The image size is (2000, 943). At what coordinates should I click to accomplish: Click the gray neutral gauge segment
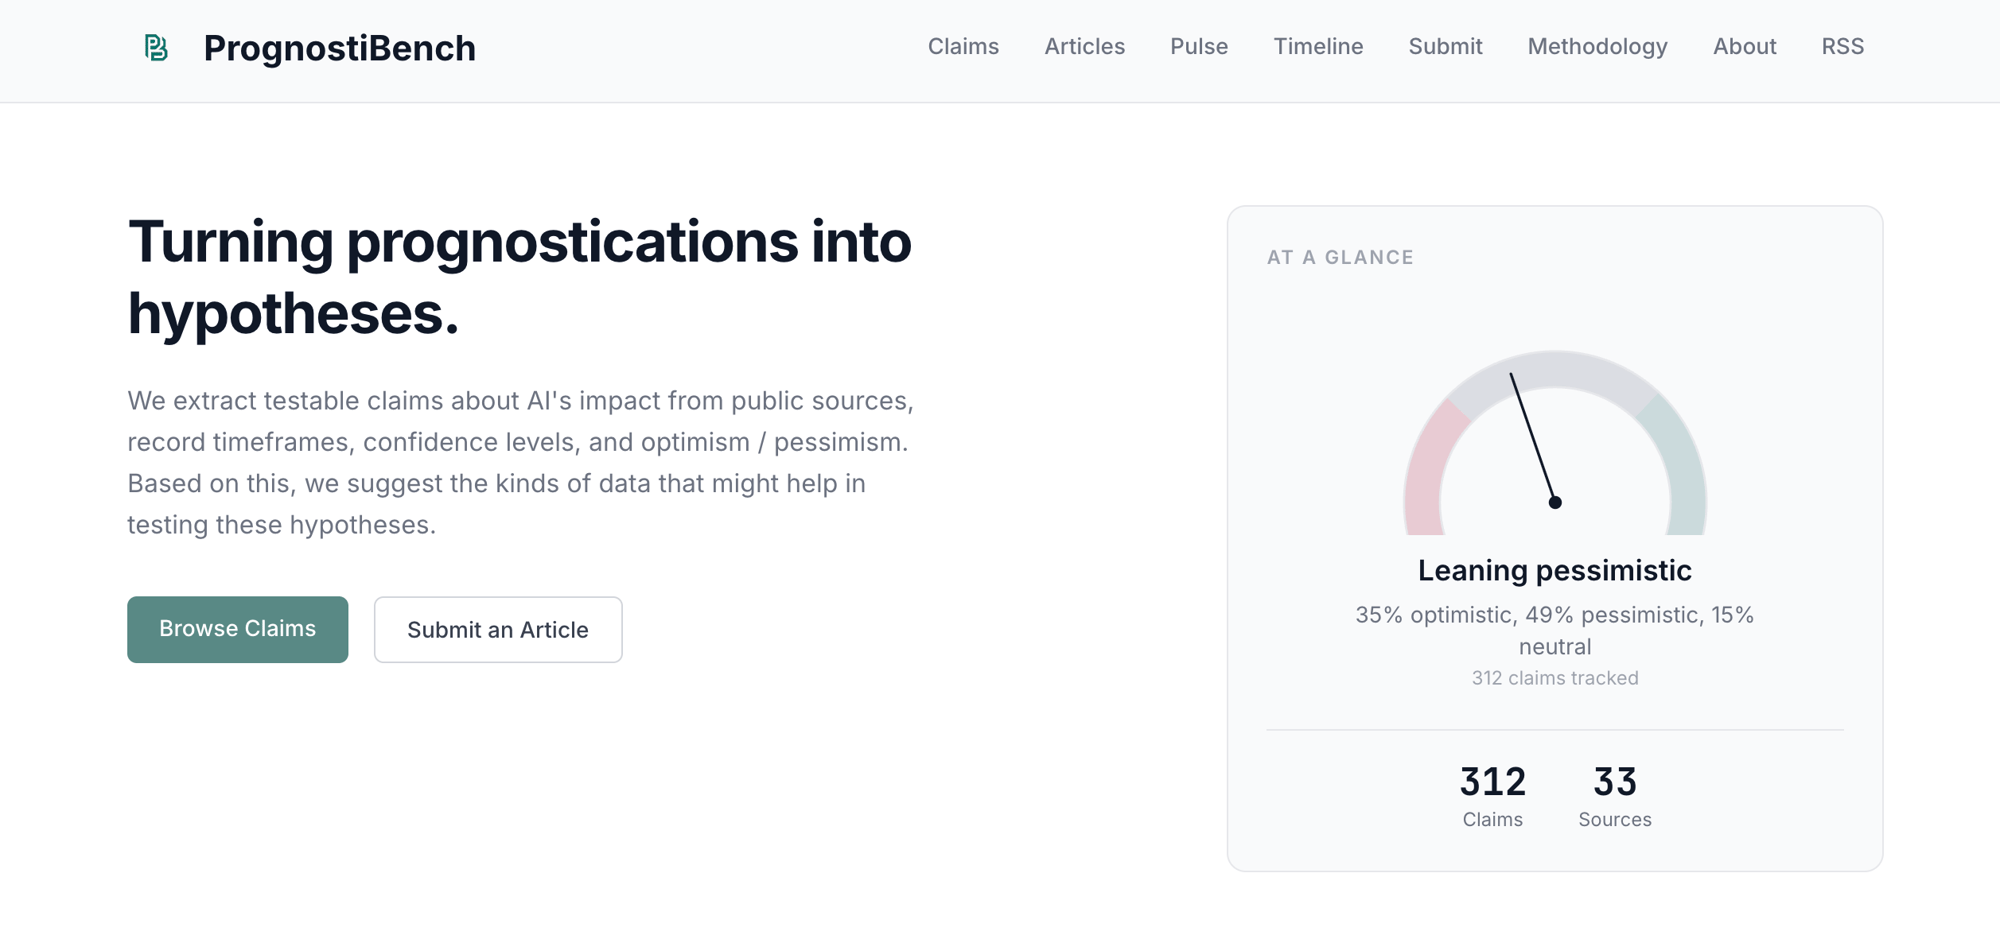[1555, 370]
